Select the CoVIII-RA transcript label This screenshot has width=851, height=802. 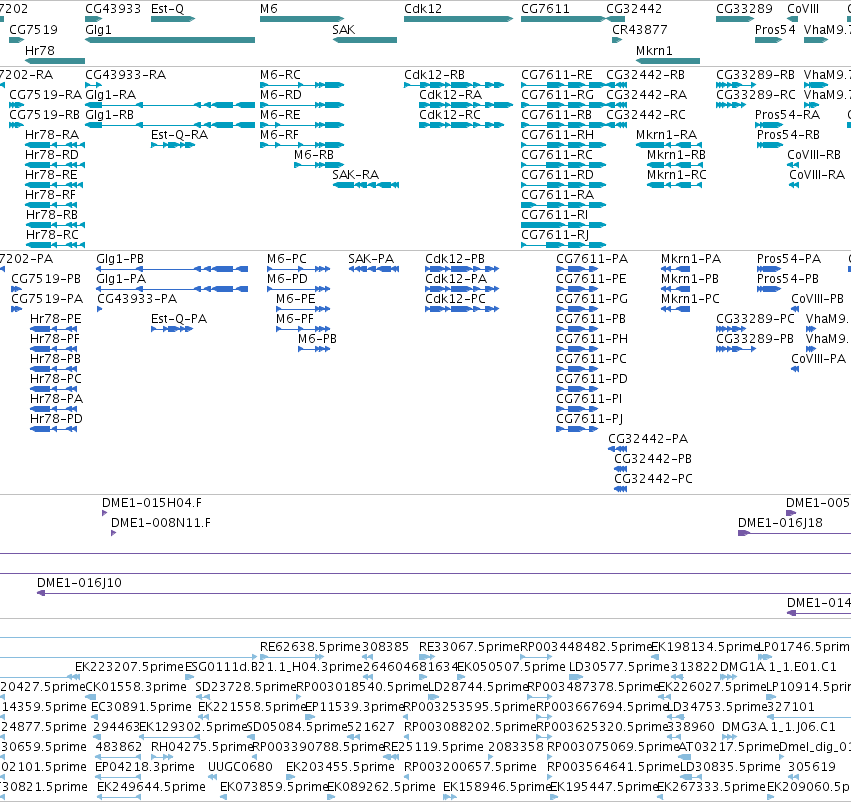tap(817, 175)
